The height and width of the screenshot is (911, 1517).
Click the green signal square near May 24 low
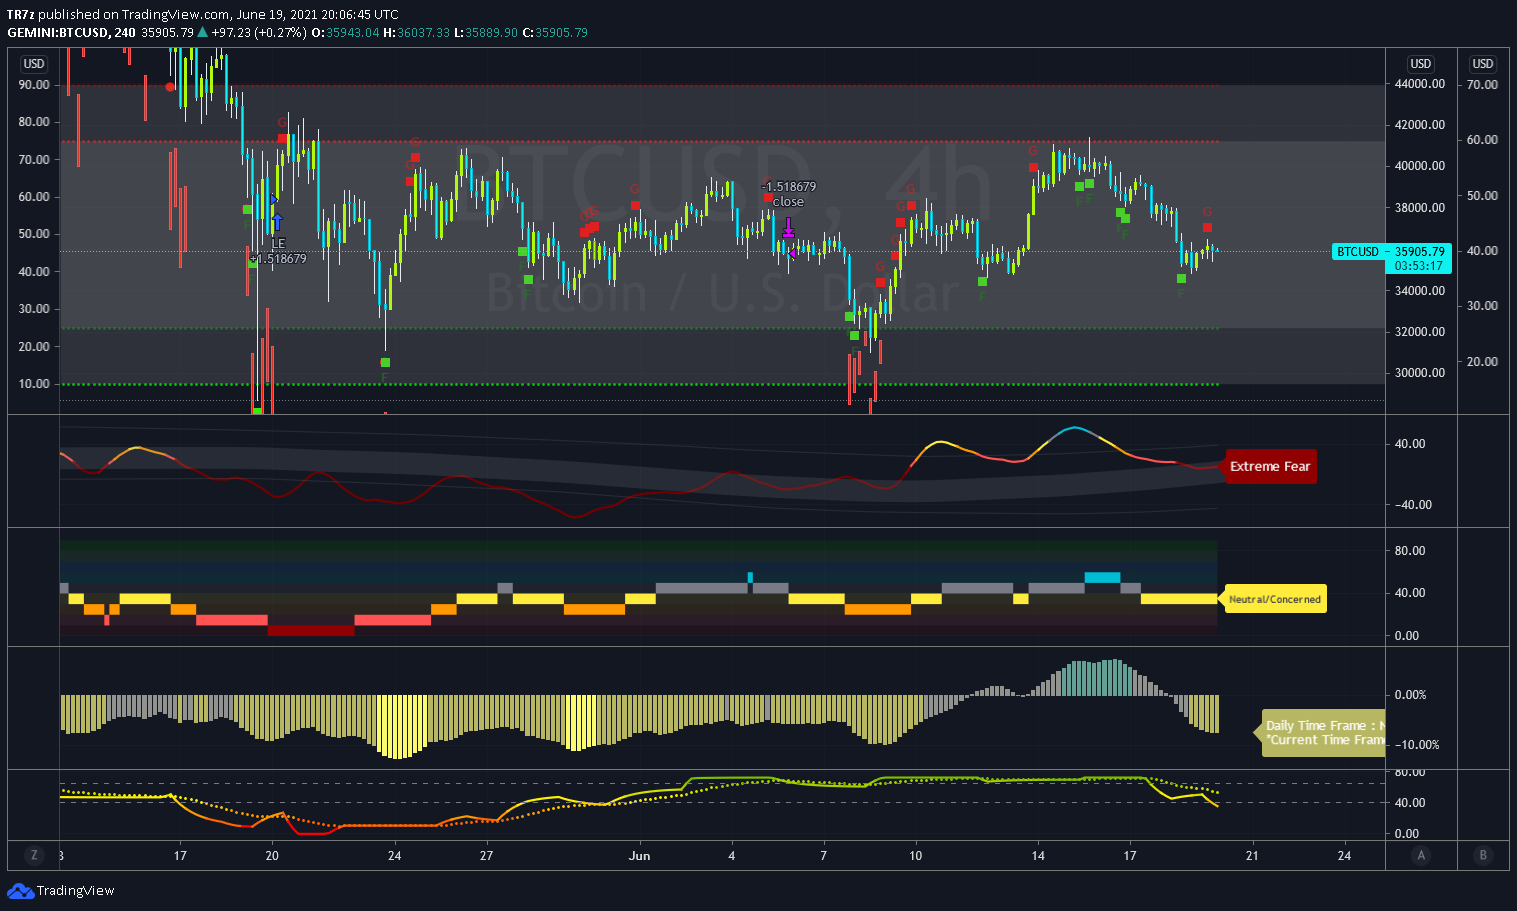[385, 362]
